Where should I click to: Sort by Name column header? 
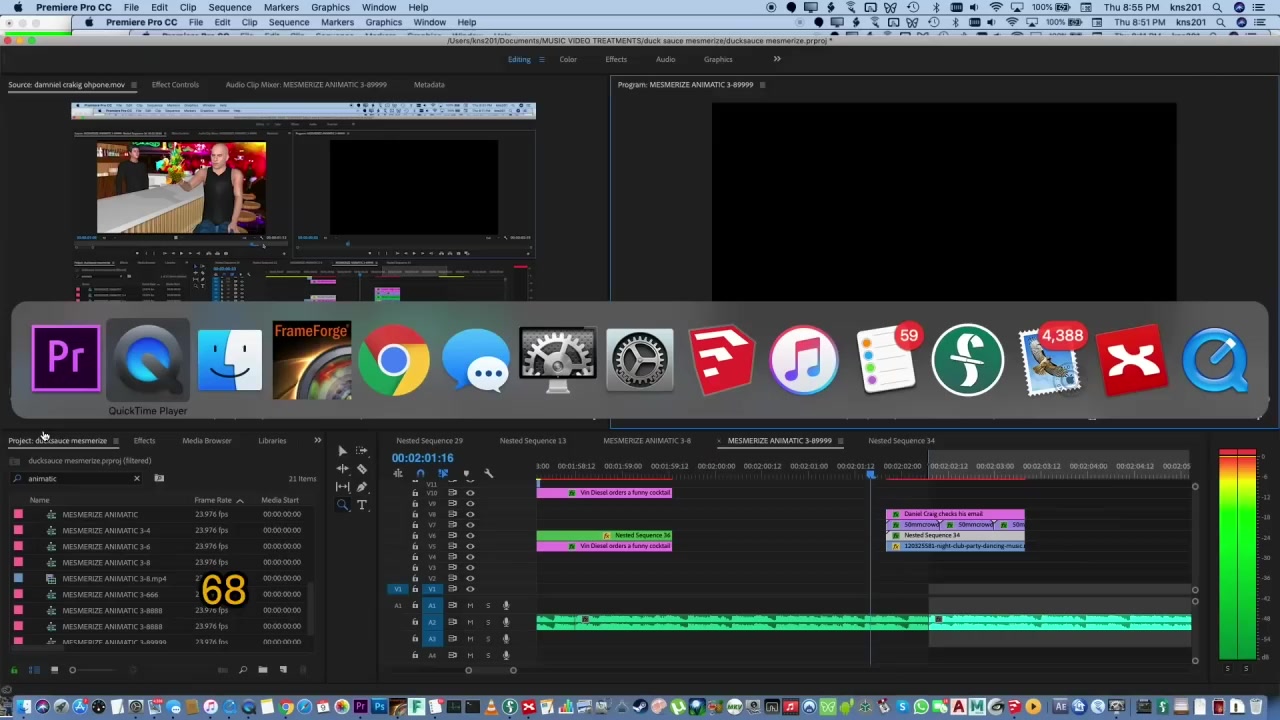39,500
